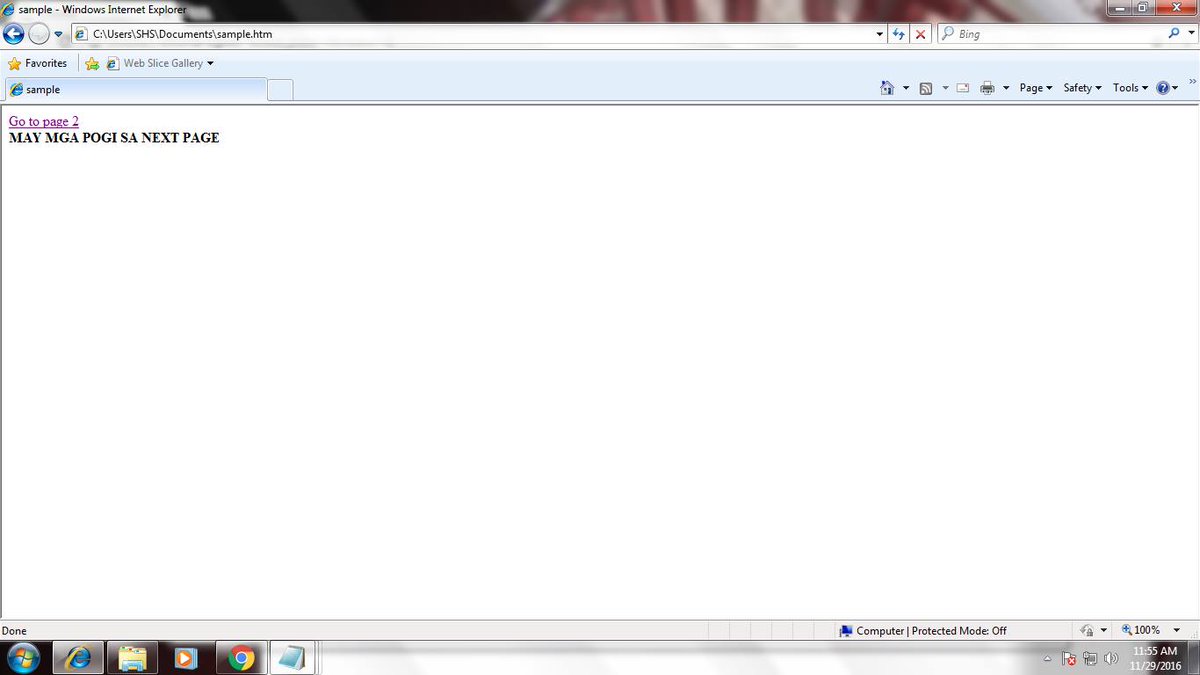Expand the Home button dropdown arrow
1200x675 pixels.
(x=906, y=88)
